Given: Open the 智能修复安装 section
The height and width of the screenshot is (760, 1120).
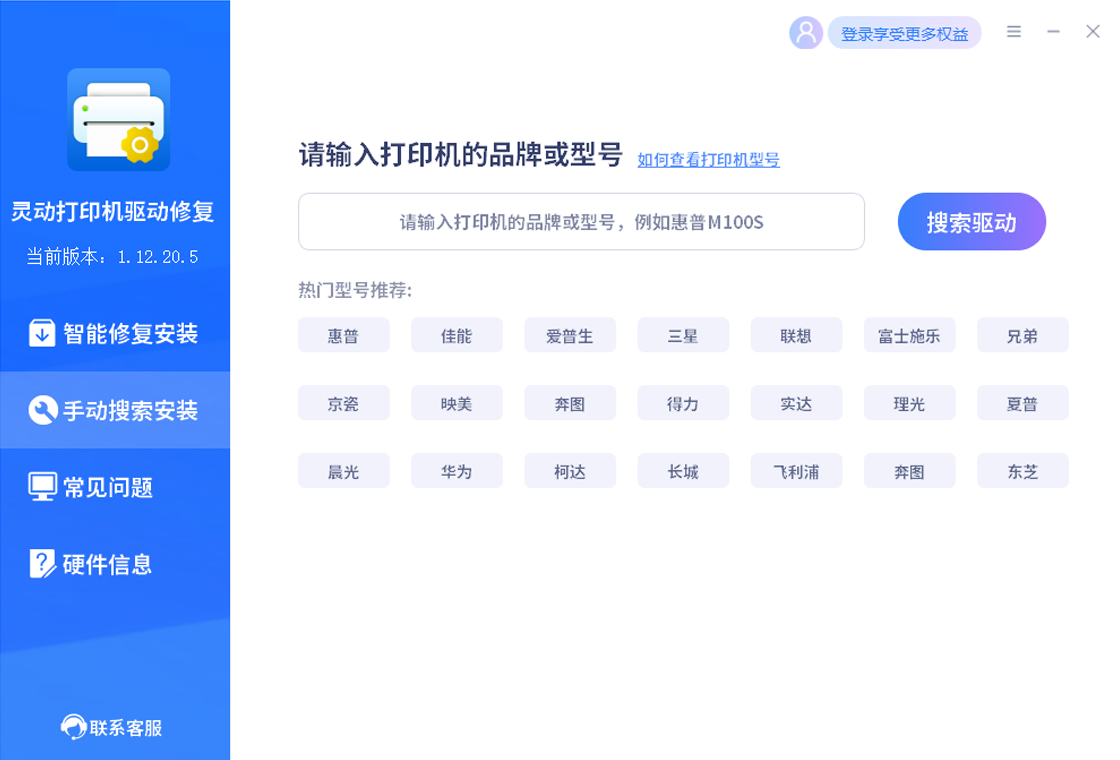Looking at the screenshot, I should (115, 333).
